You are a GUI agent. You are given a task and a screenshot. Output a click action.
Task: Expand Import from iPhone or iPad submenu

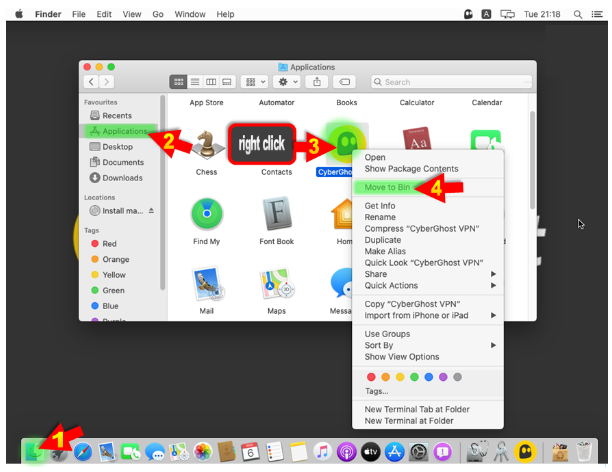(428, 315)
